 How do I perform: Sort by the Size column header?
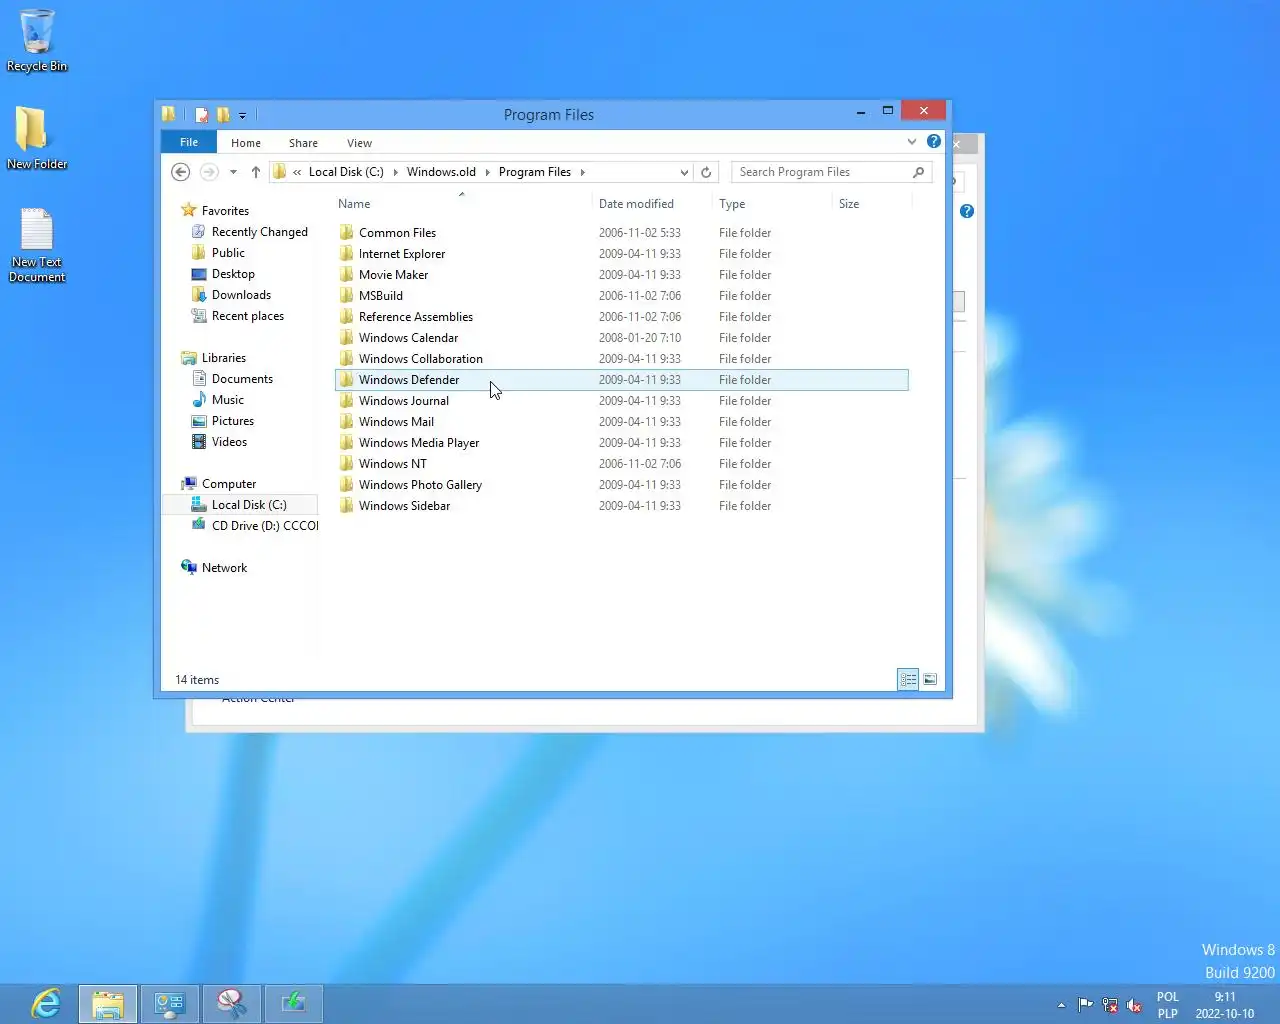point(872,204)
